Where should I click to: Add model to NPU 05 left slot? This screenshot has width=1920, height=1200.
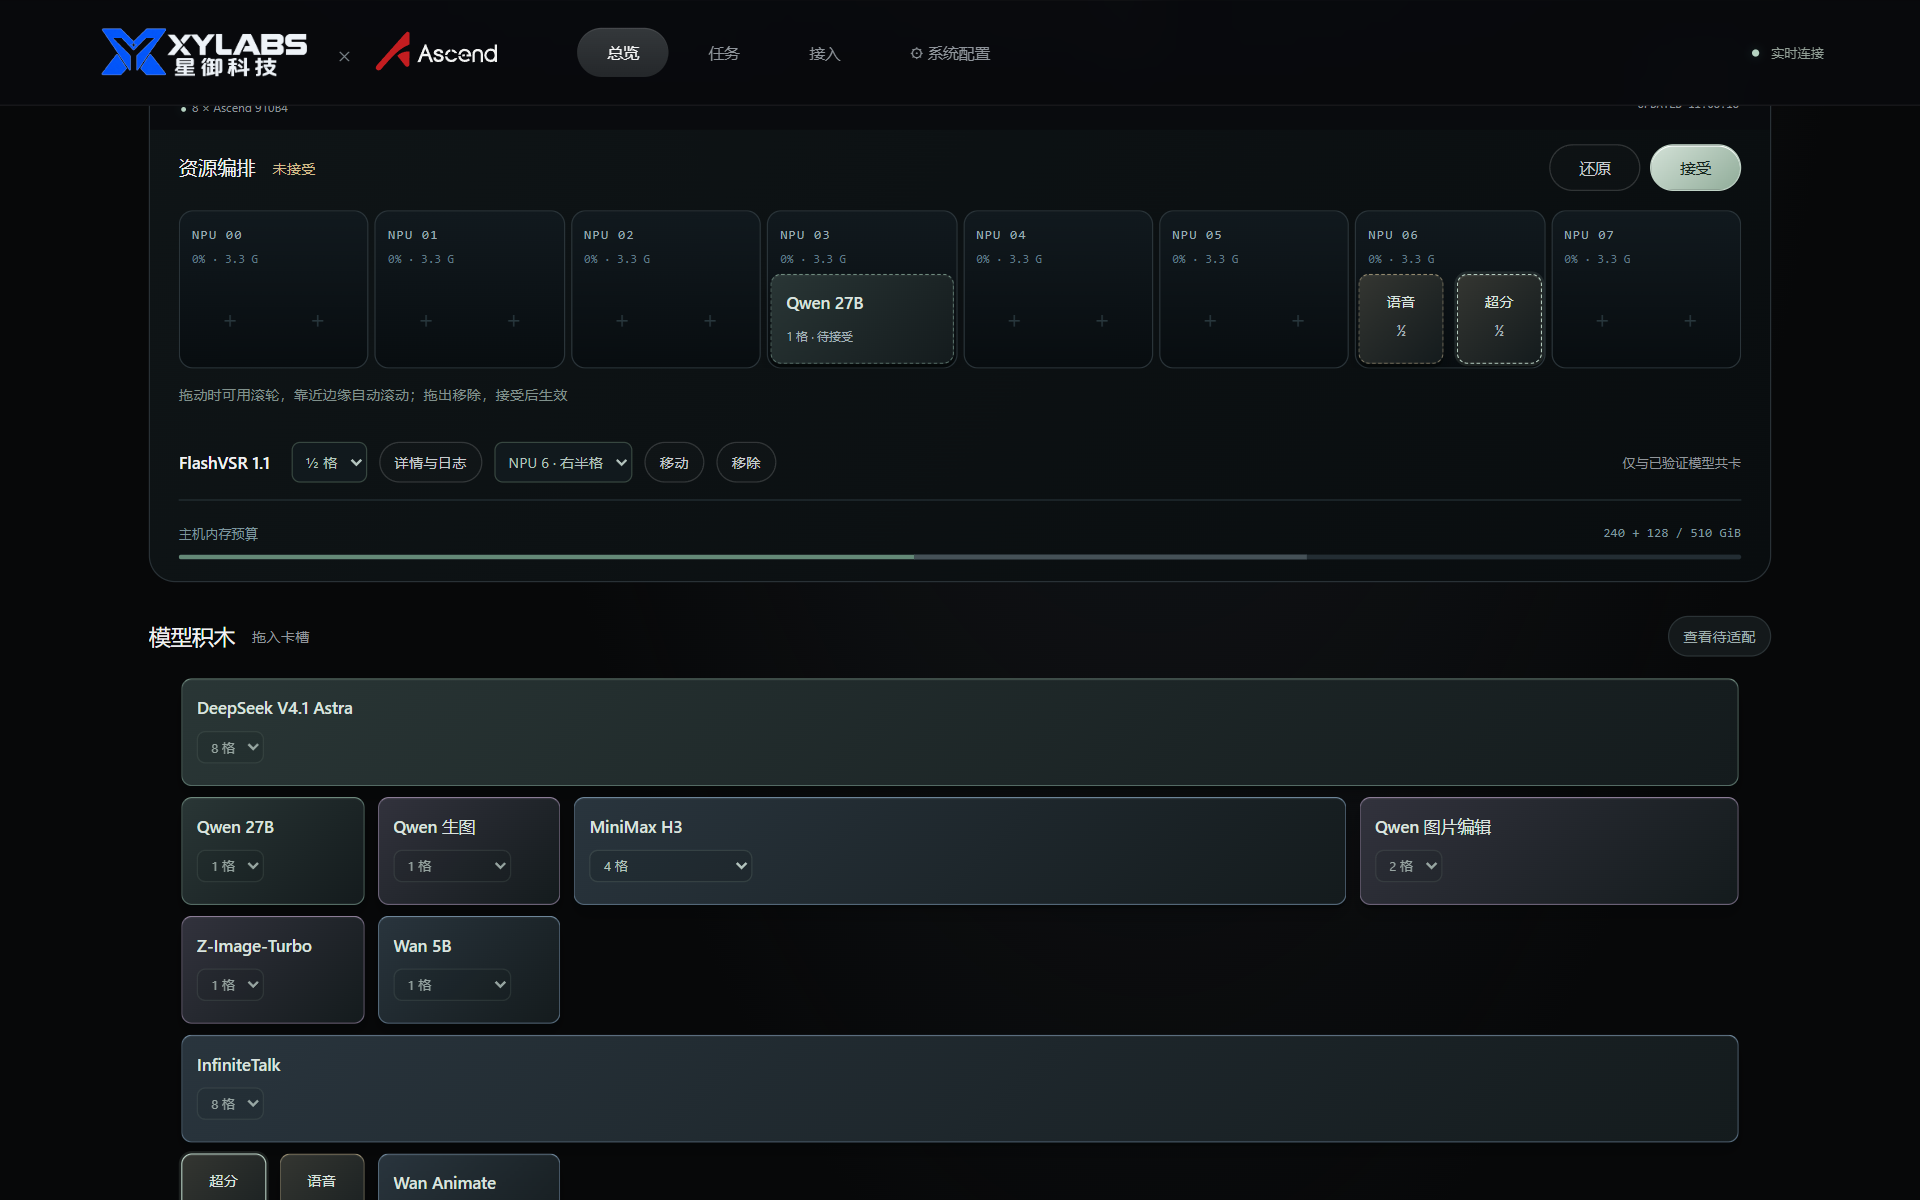pyautogui.click(x=1210, y=321)
